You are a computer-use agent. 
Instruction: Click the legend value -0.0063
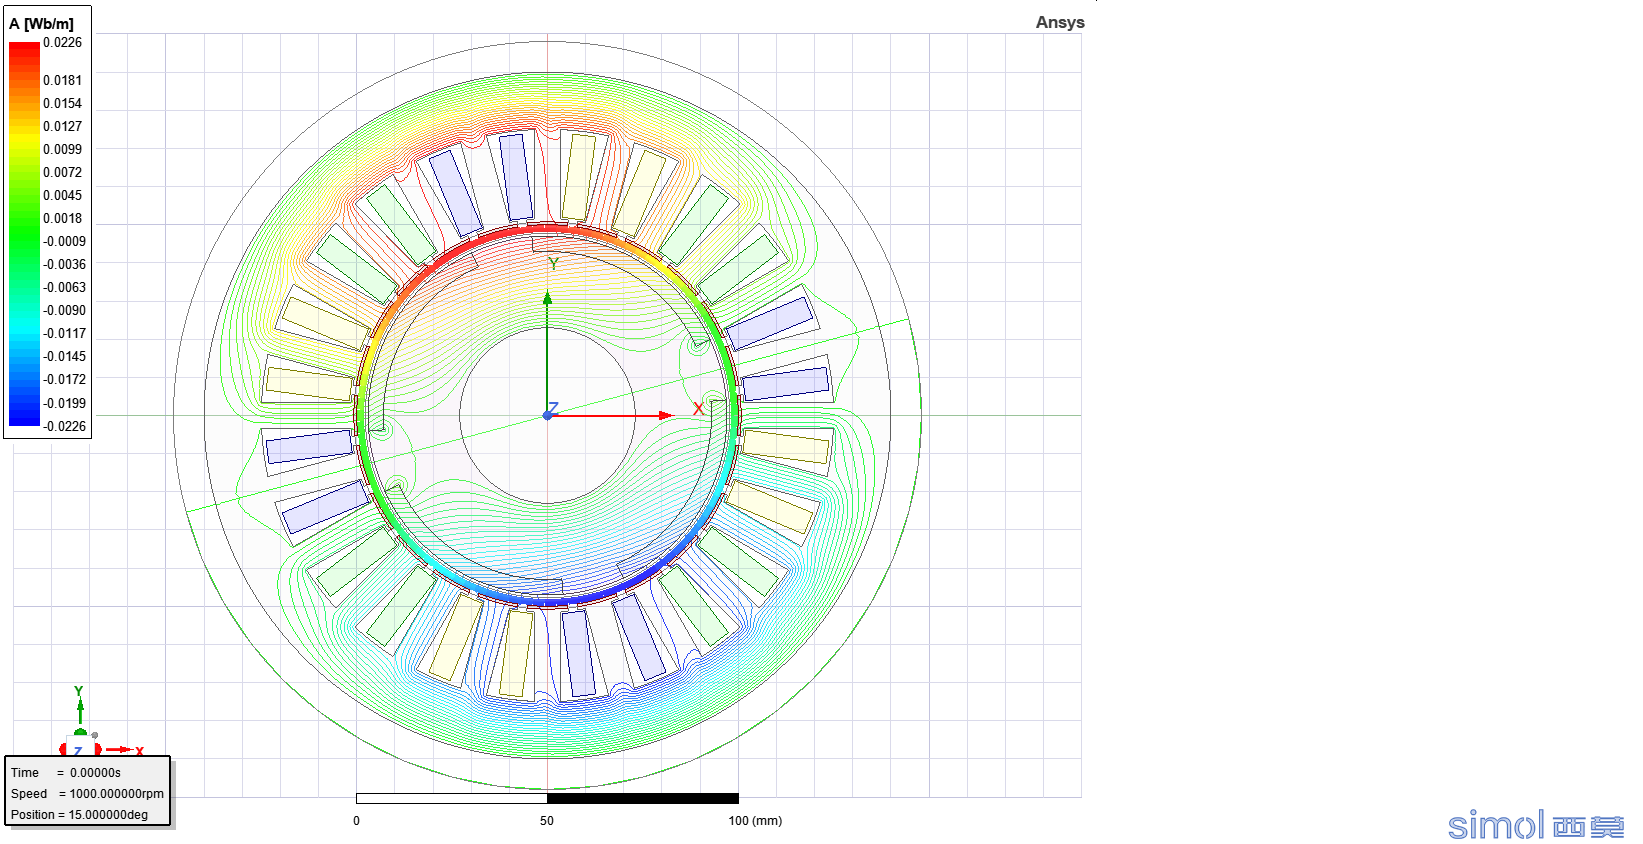pos(64,287)
